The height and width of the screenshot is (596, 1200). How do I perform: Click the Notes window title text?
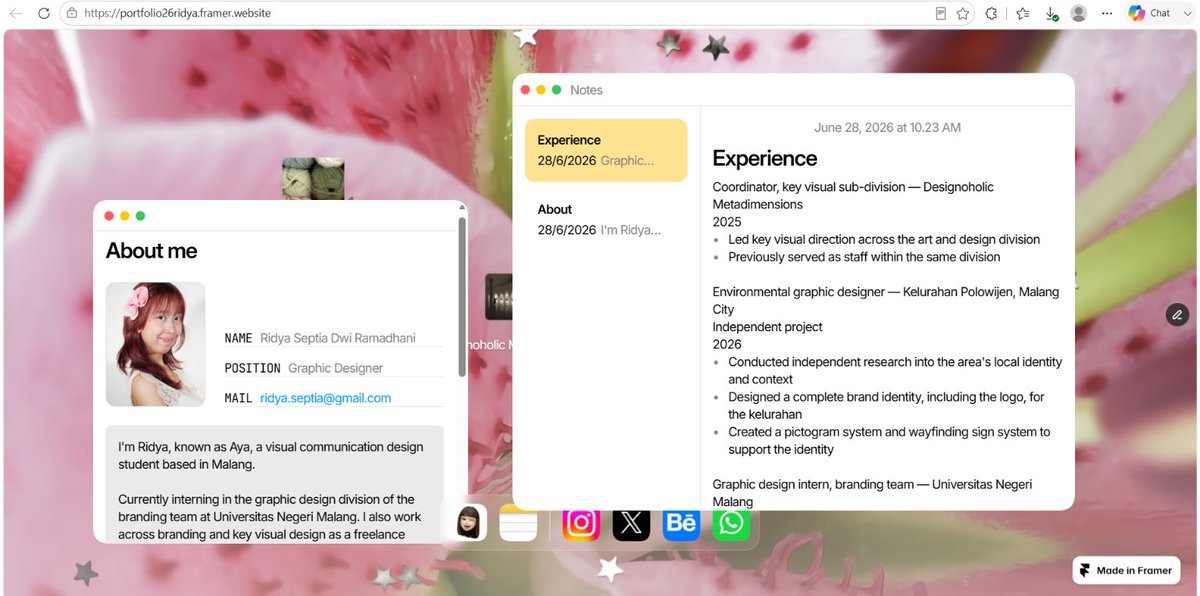[587, 90]
